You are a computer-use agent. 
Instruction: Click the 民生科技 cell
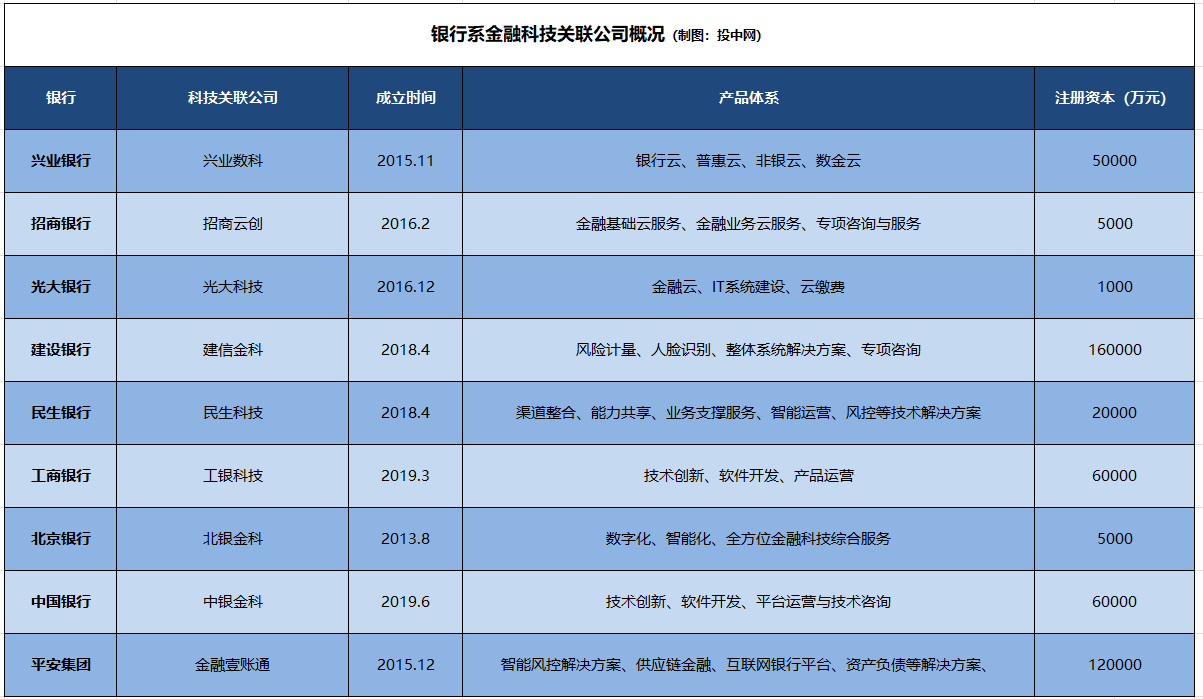tap(233, 413)
